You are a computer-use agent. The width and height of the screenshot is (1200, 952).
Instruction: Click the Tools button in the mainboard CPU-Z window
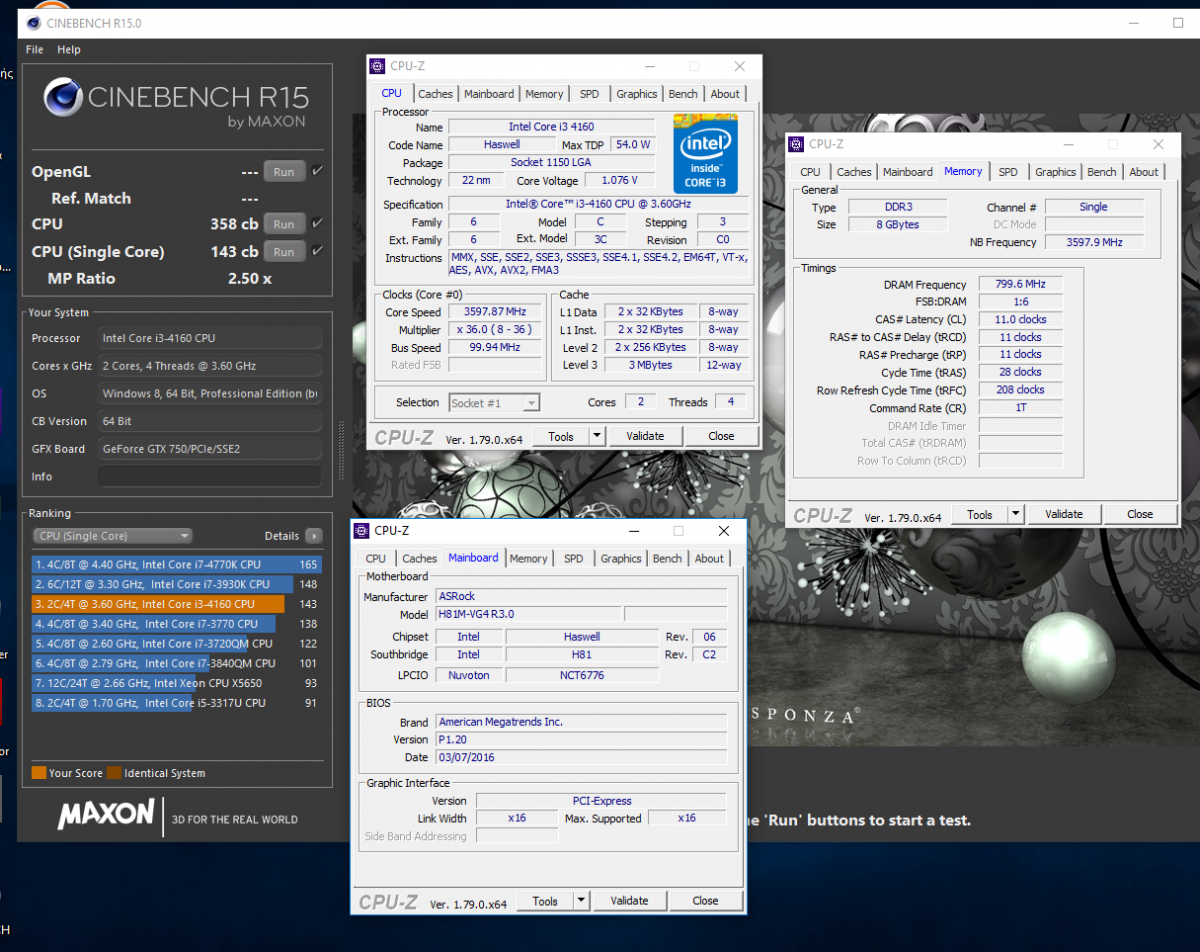point(545,901)
